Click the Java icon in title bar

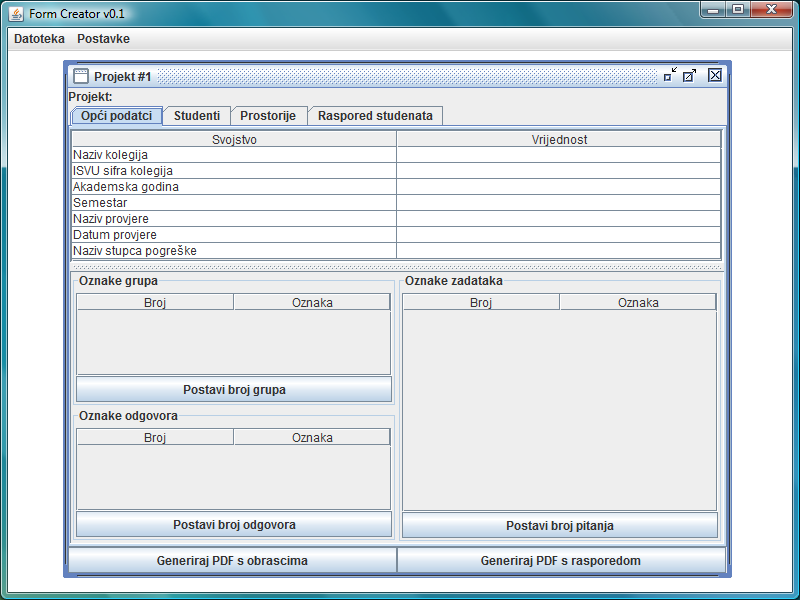16,13
